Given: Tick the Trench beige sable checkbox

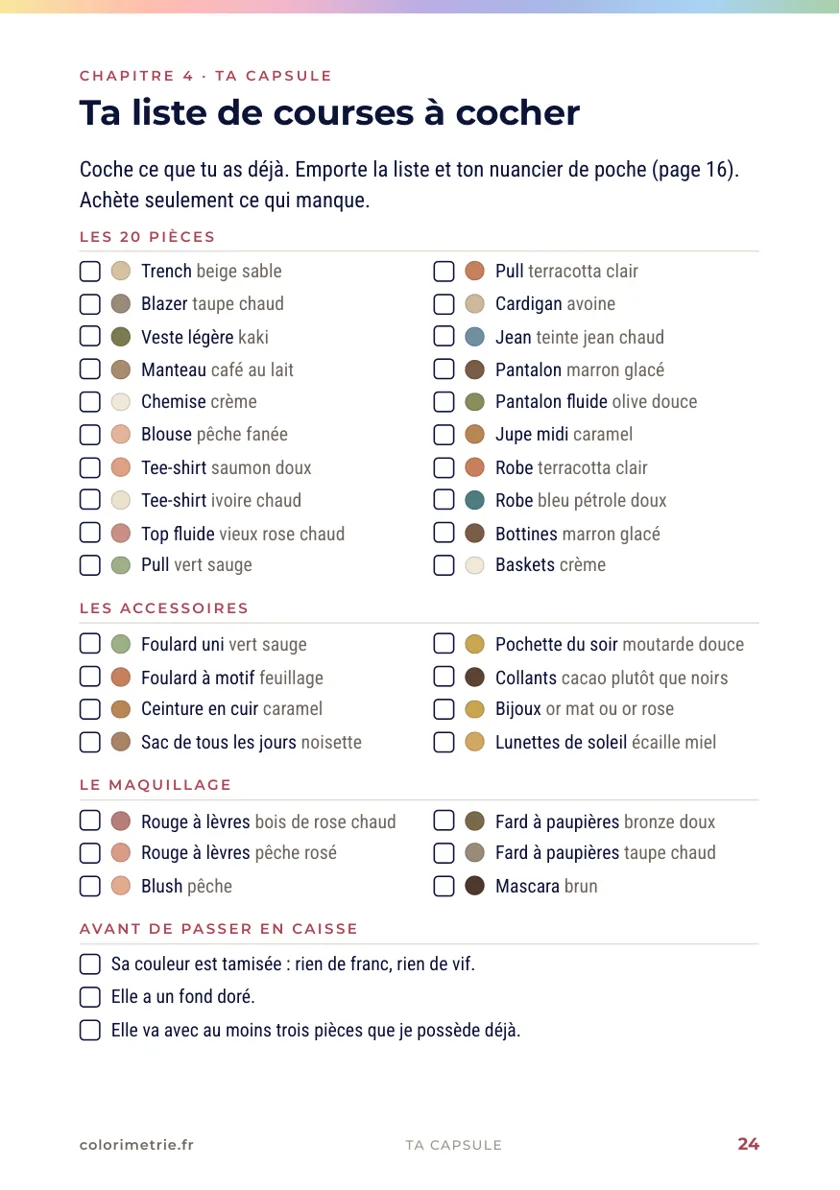Looking at the screenshot, I should coord(90,271).
